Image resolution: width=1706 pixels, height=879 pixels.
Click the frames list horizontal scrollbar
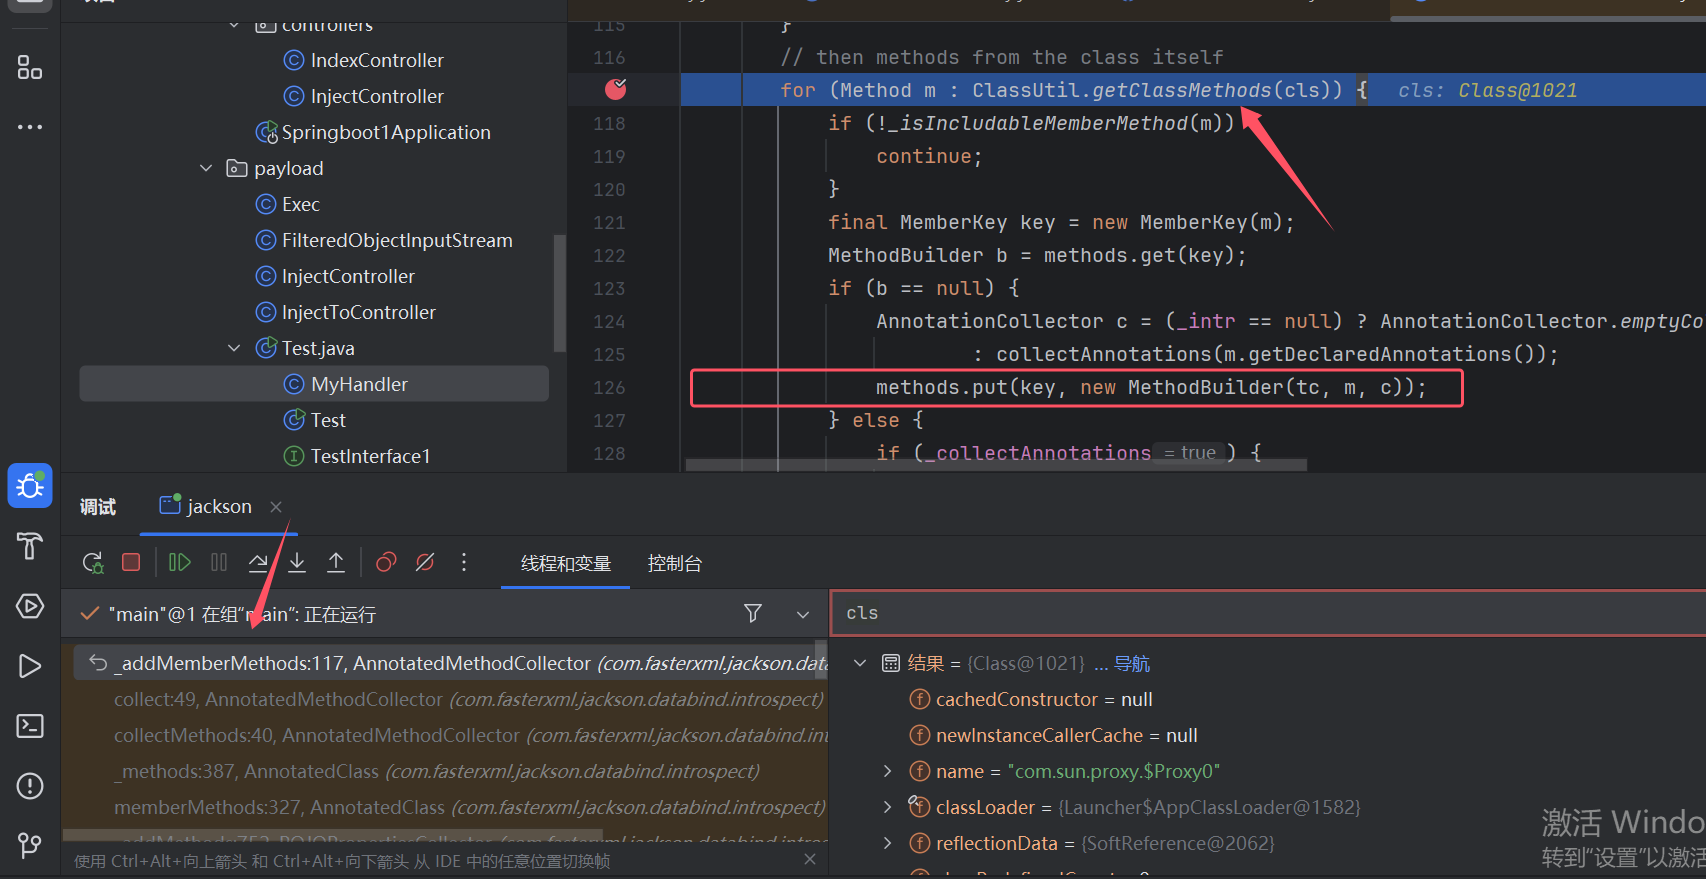(333, 833)
